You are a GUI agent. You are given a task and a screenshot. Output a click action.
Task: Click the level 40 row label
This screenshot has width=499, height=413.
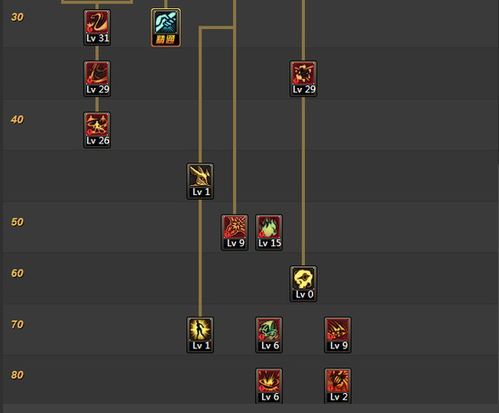pos(17,120)
